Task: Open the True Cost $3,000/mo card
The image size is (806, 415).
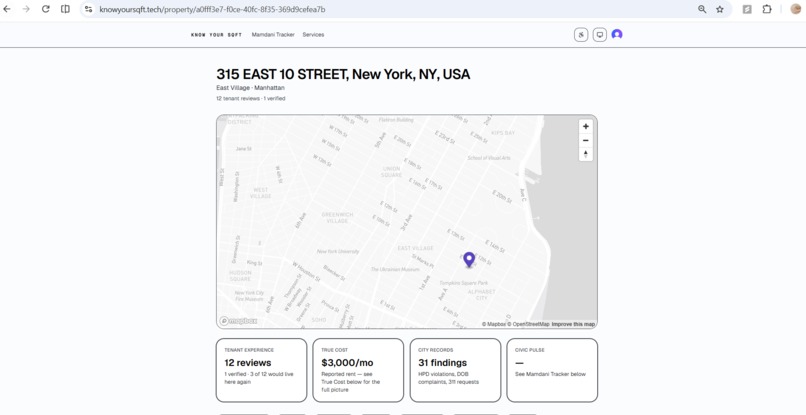Action: pos(358,370)
